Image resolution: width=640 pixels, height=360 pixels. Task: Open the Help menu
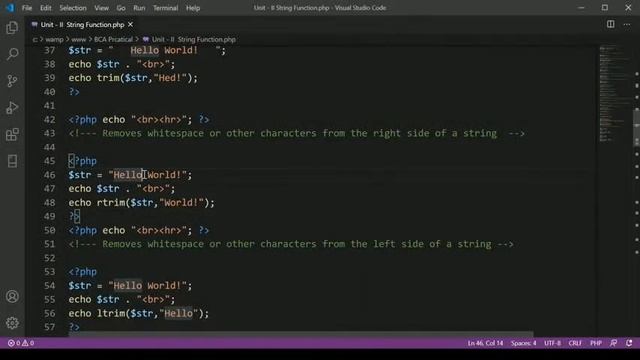[193, 8]
